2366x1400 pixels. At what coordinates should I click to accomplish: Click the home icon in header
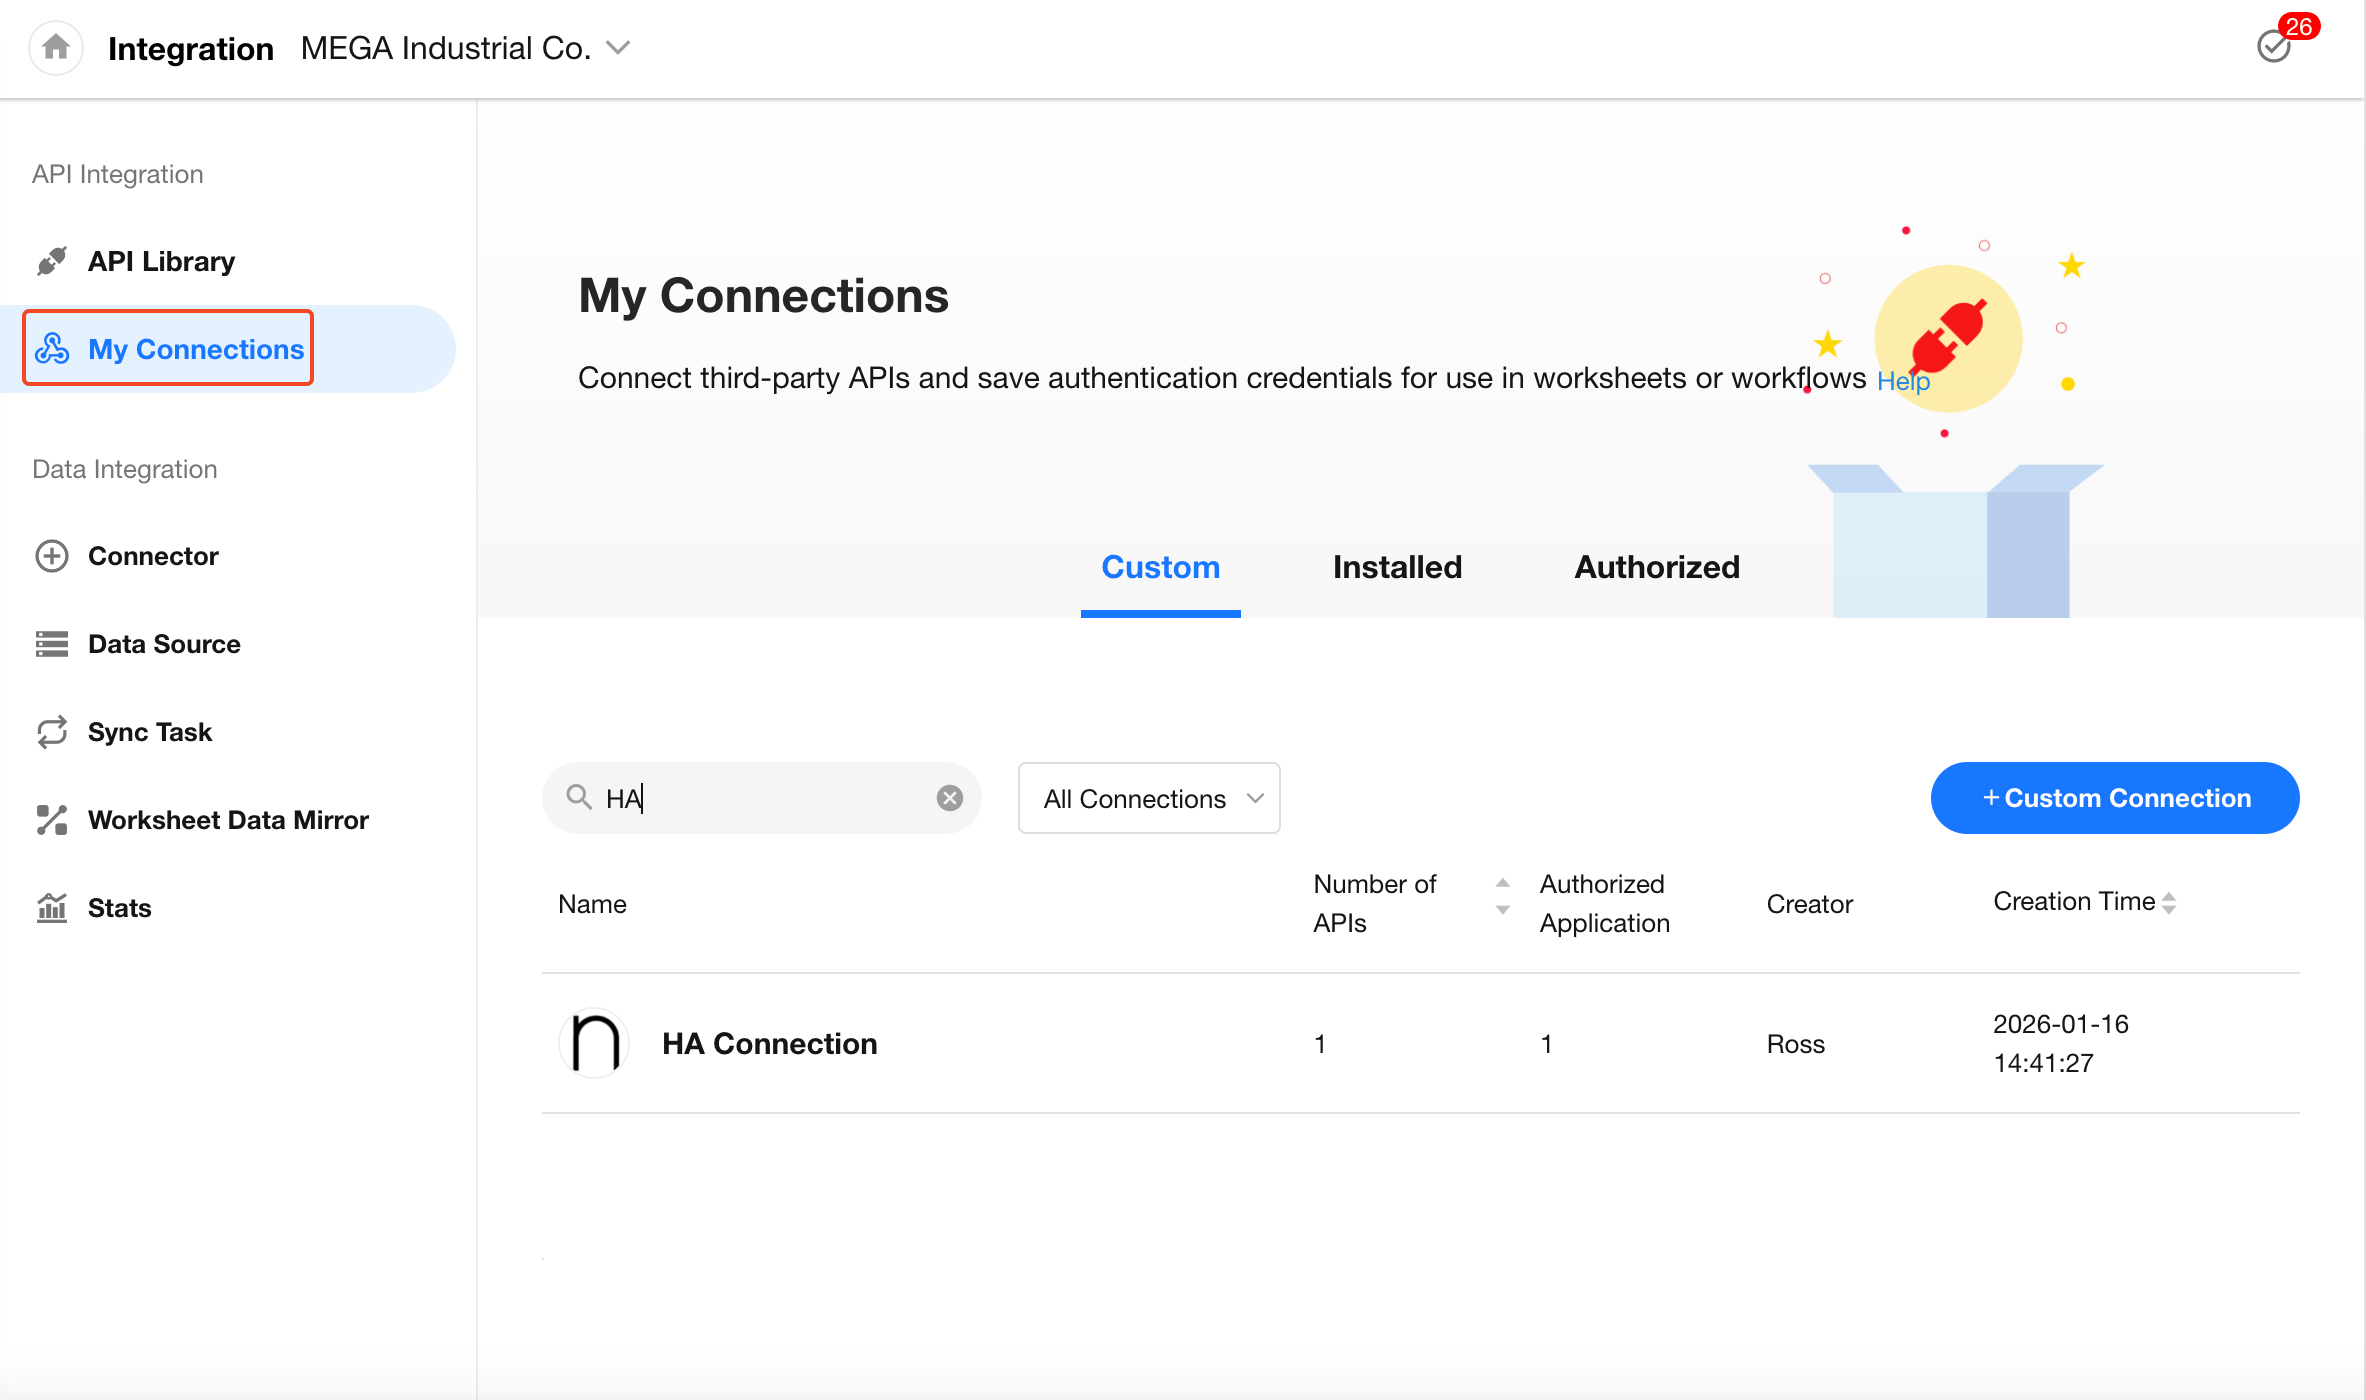point(56,47)
